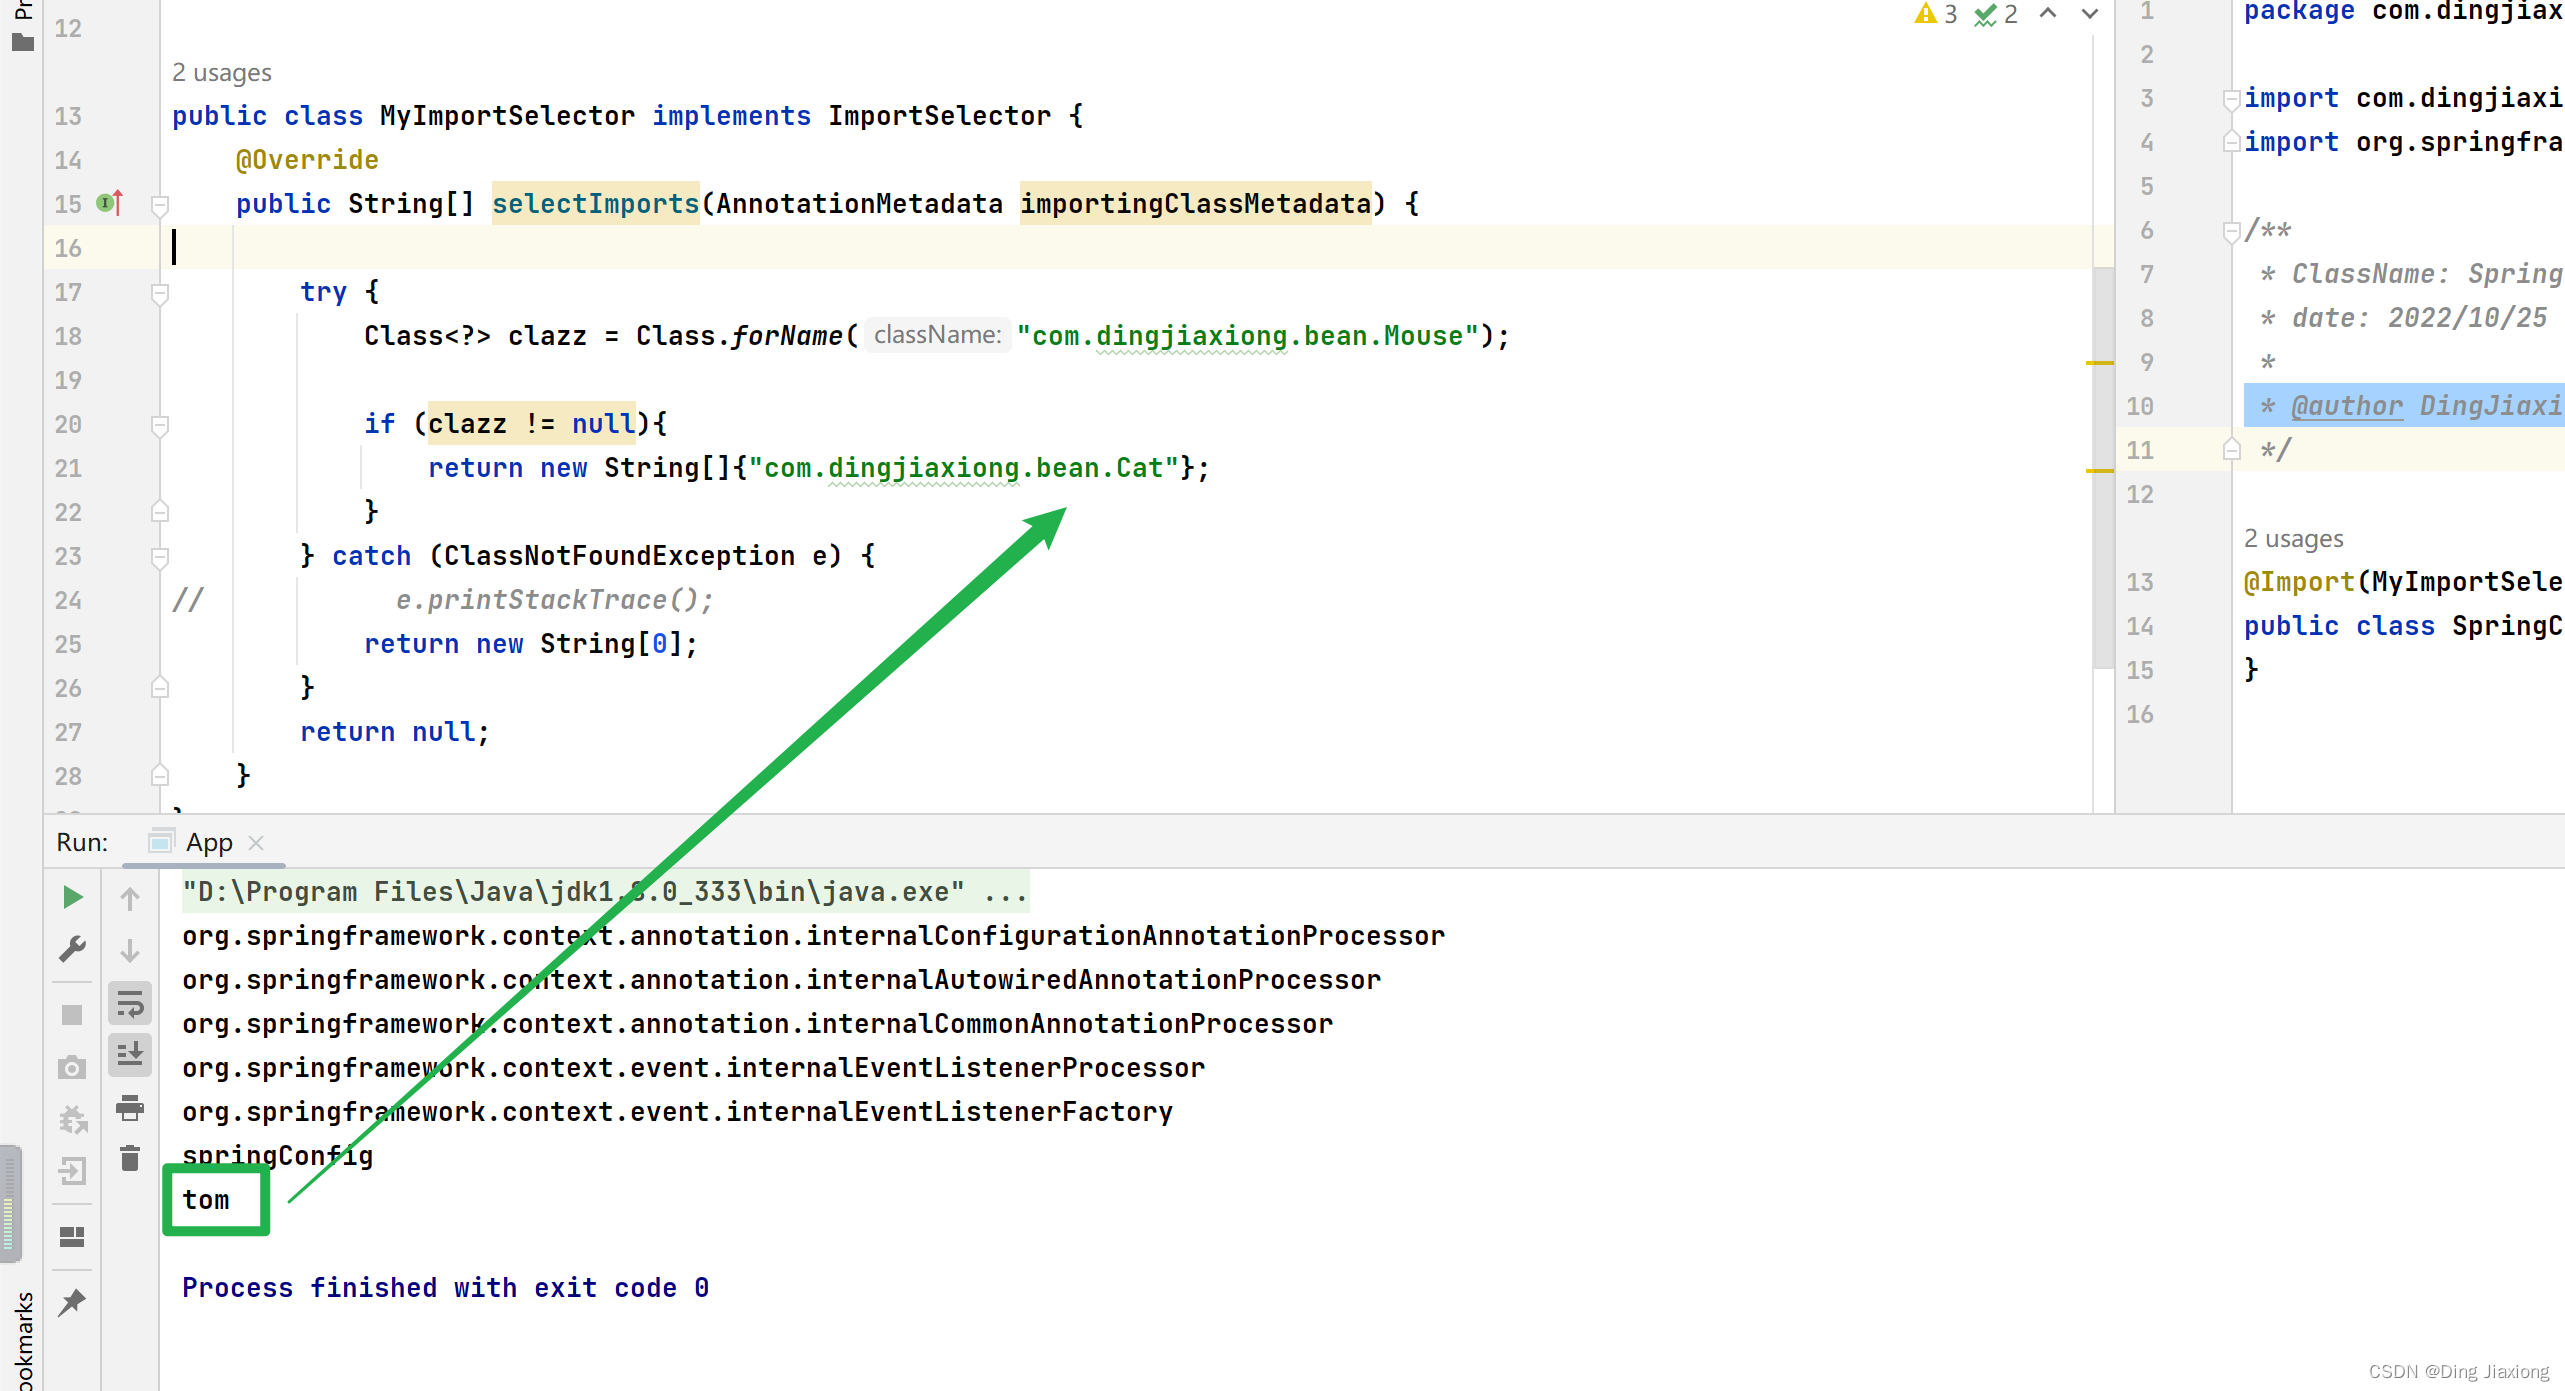The width and height of the screenshot is (2565, 1391).
Task: Click the 'springConfig' console output line
Action: click(x=277, y=1155)
